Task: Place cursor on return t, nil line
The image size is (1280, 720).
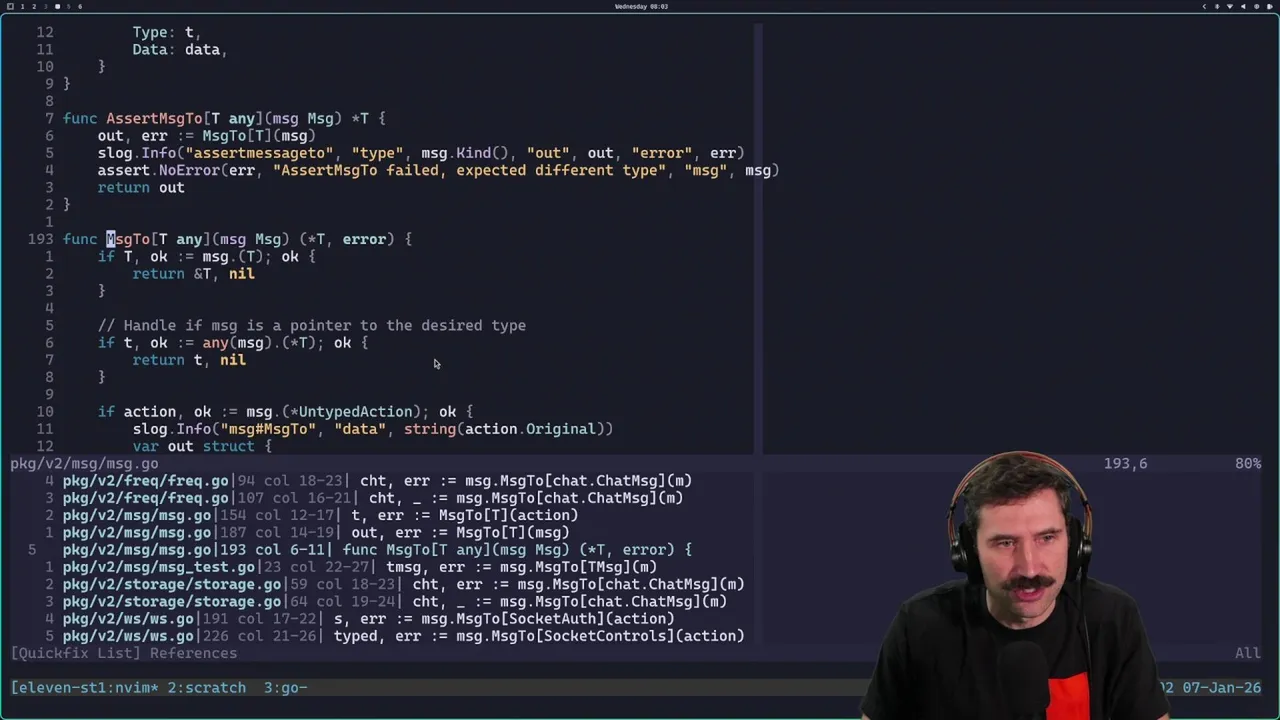Action: click(189, 360)
